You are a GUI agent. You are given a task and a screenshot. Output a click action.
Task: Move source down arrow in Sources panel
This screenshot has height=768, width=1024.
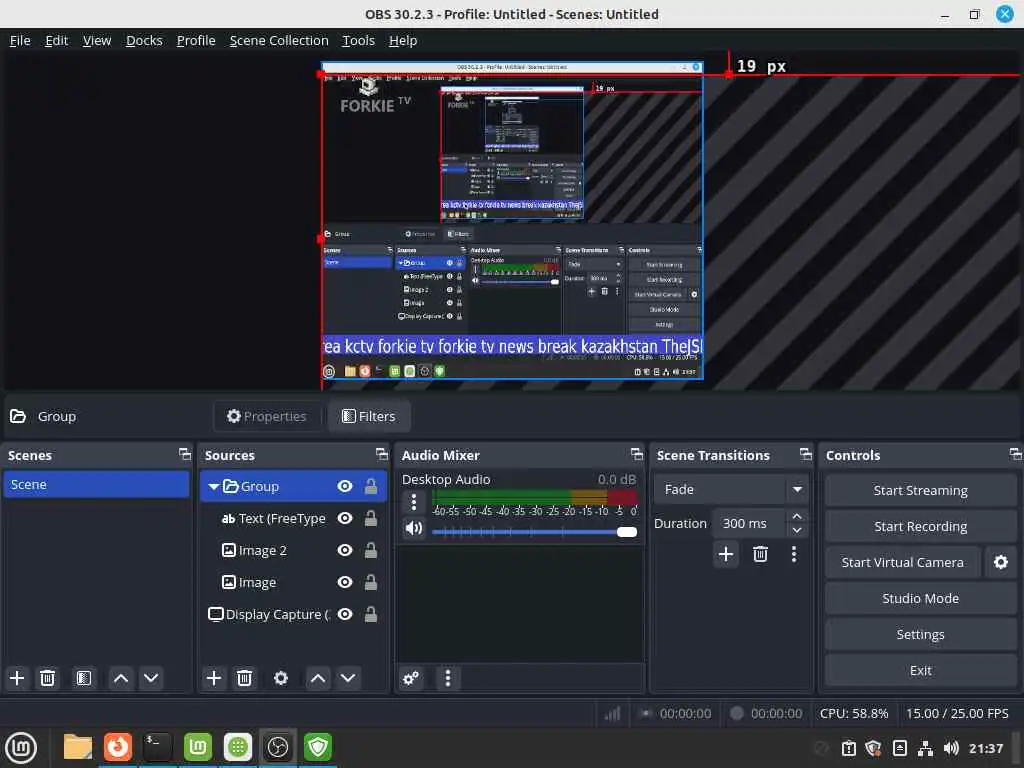tap(348, 678)
